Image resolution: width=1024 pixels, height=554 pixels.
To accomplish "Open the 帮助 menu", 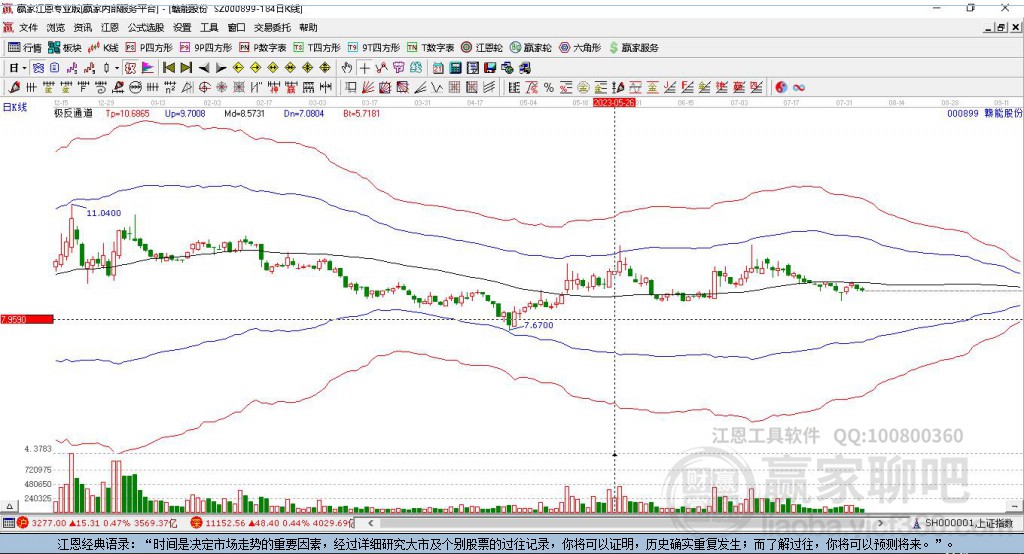I will [308, 27].
